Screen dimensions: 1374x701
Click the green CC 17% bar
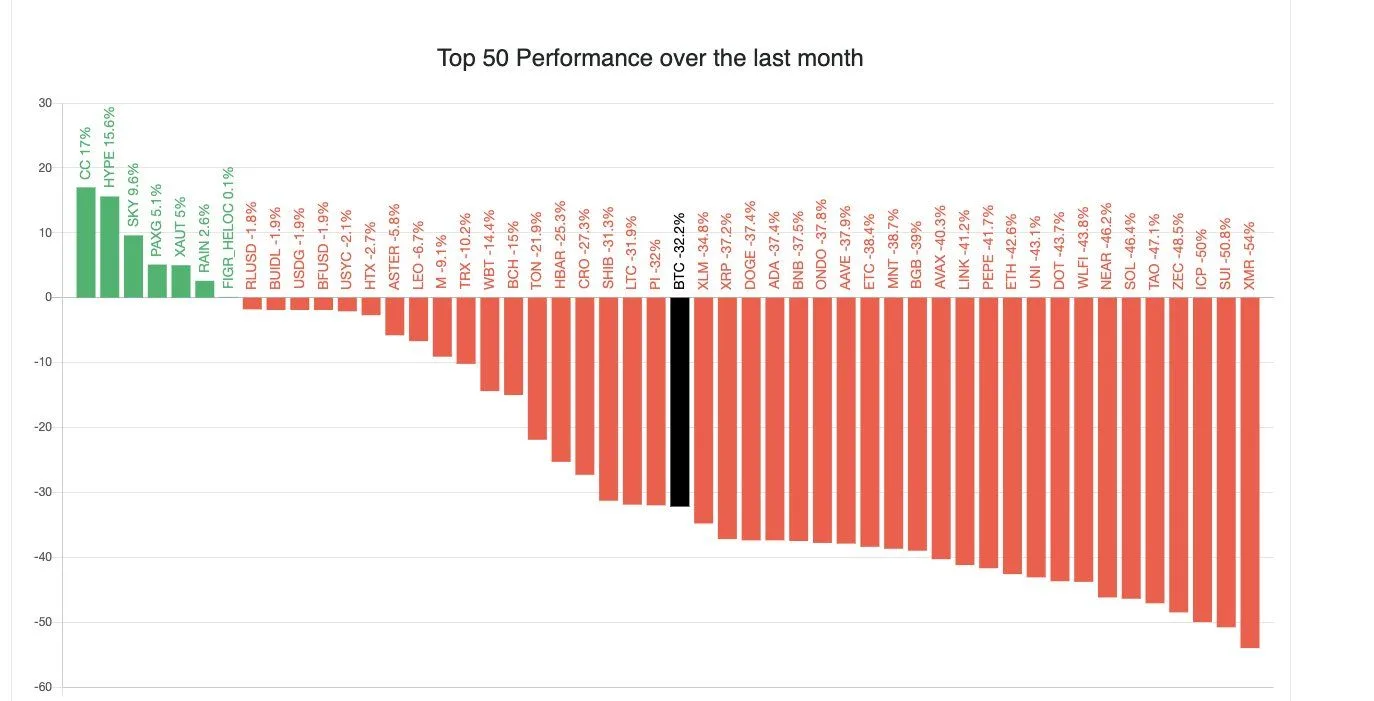86,242
